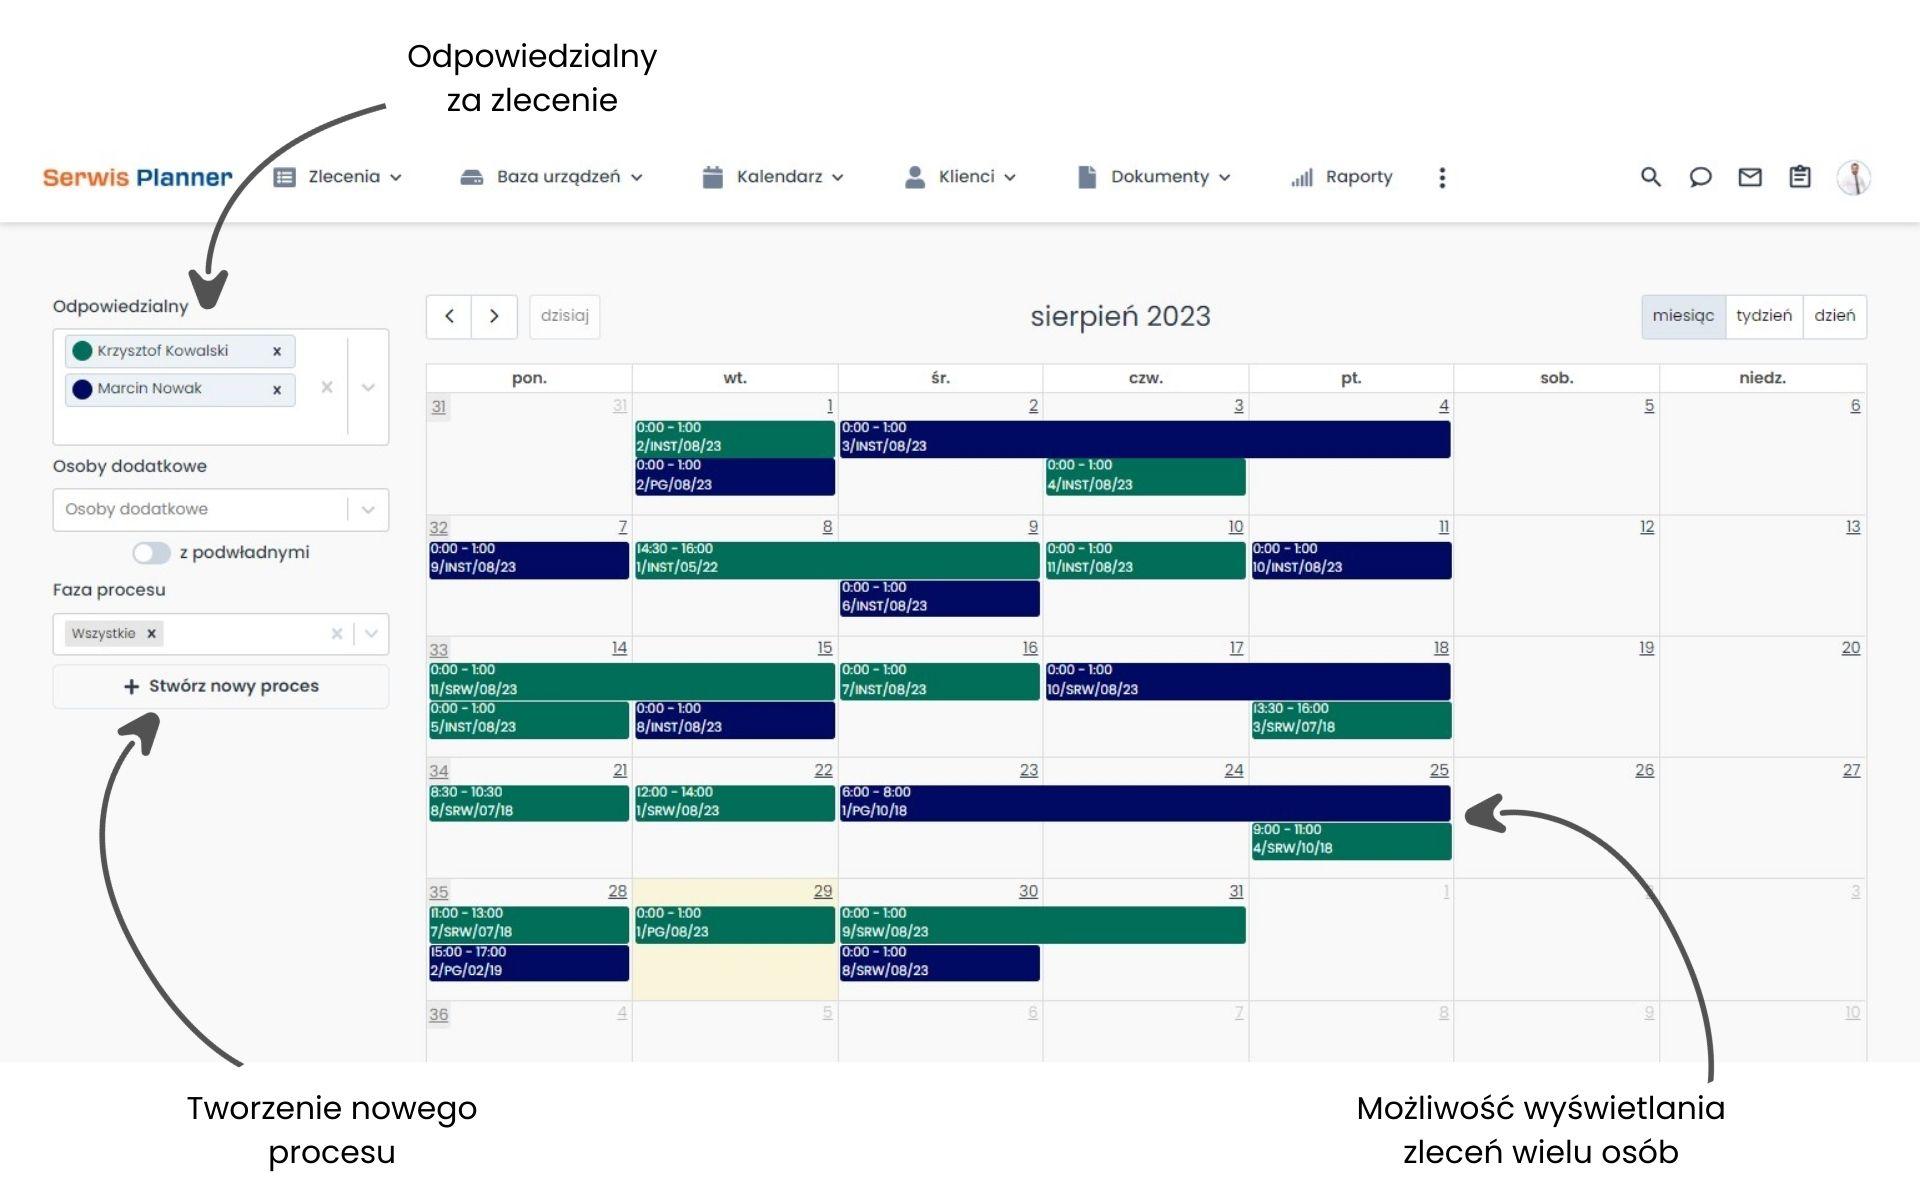Open the Baza urządzeń menu
The width and height of the screenshot is (1920, 1200).
tap(551, 177)
